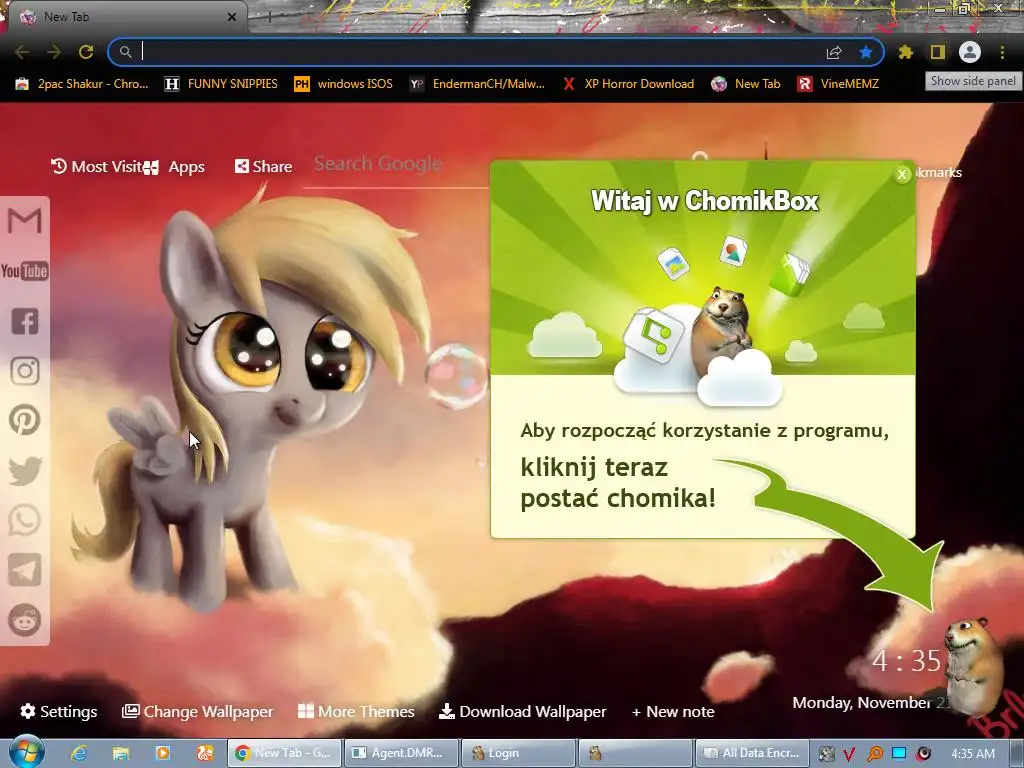Click Download Wallpaper

pos(522,711)
